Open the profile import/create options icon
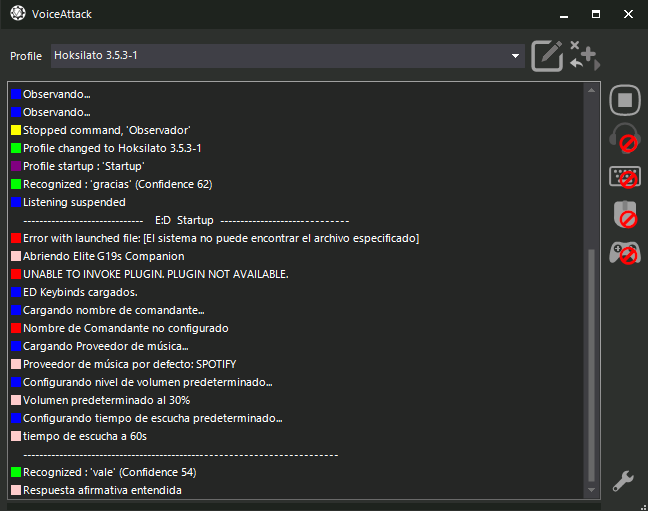 584,55
